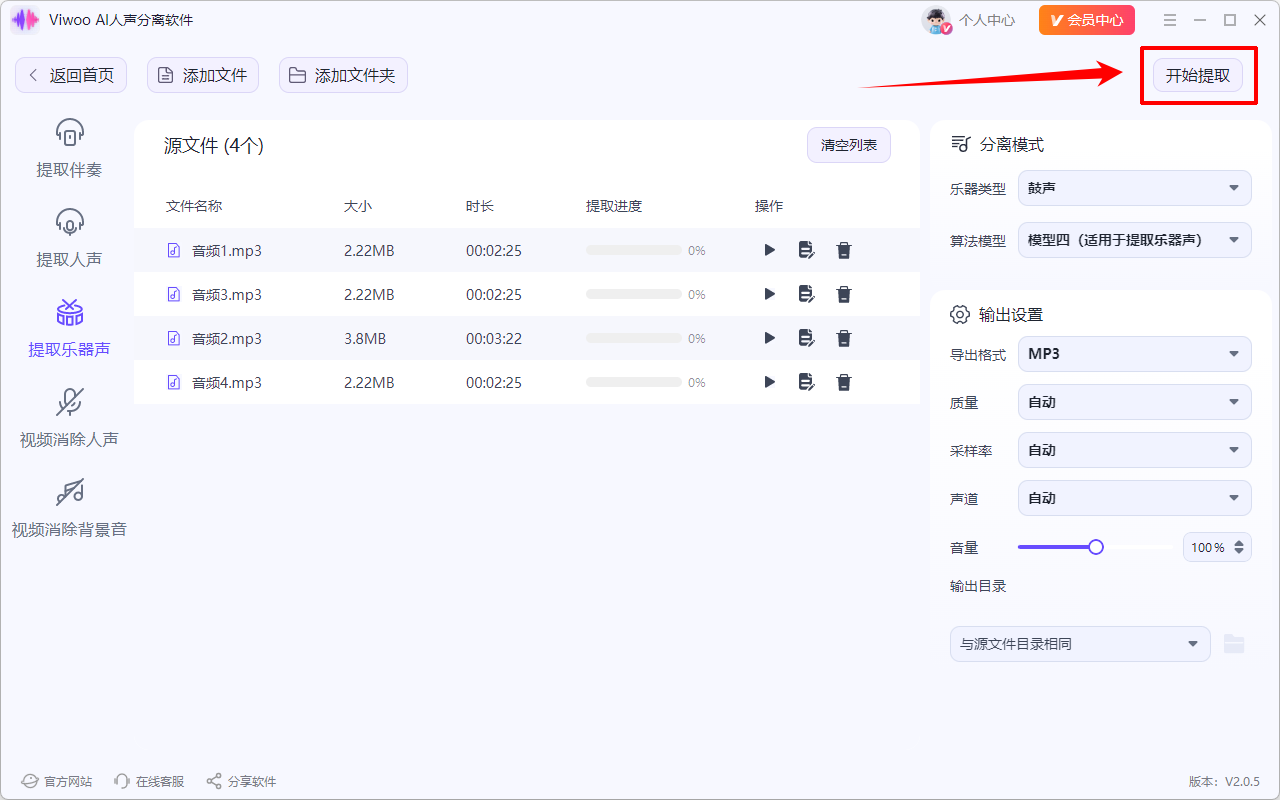The height and width of the screenshot is (800, 1280).
Task: Click the 音量 volume slider handle
Action: [x=1096, y=547]
